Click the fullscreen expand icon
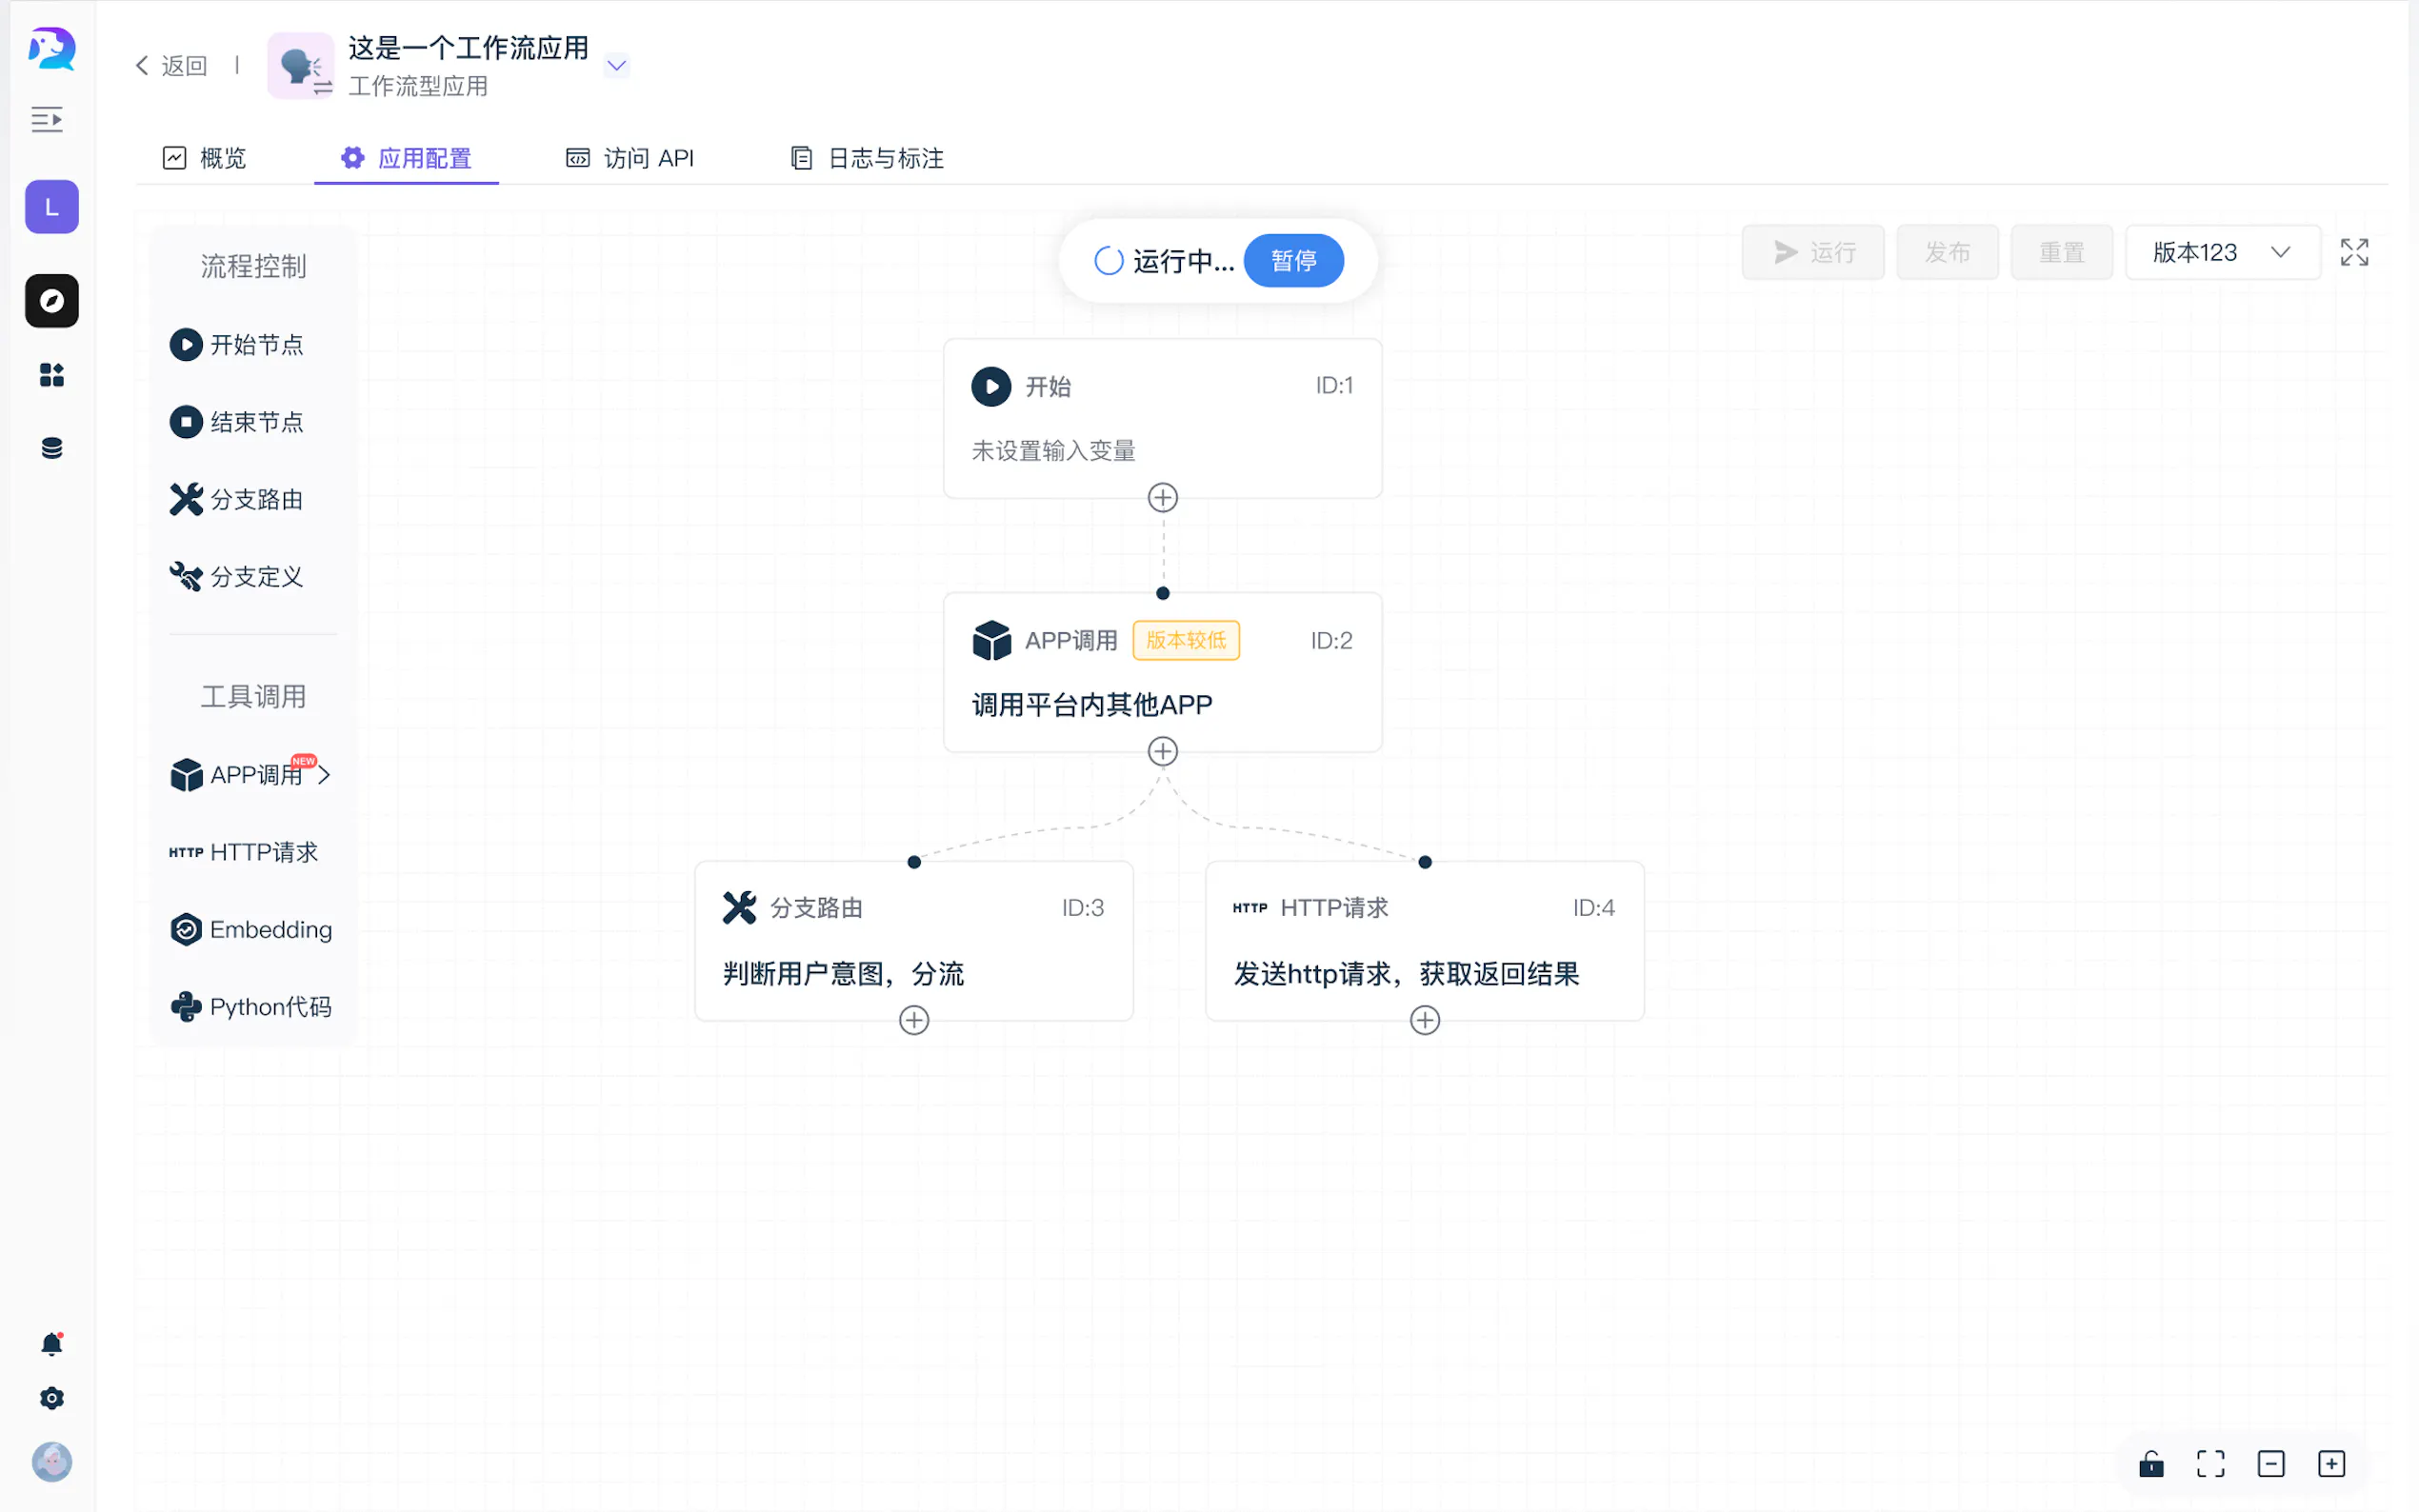The height and width of the screenshot is (1512, 2419). tap(2353, 252)
